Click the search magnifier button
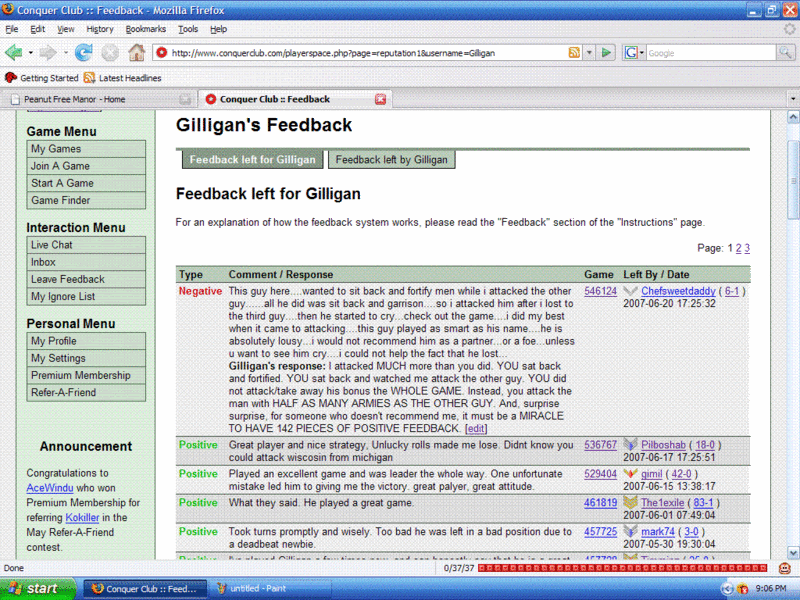 coord(785,52)
